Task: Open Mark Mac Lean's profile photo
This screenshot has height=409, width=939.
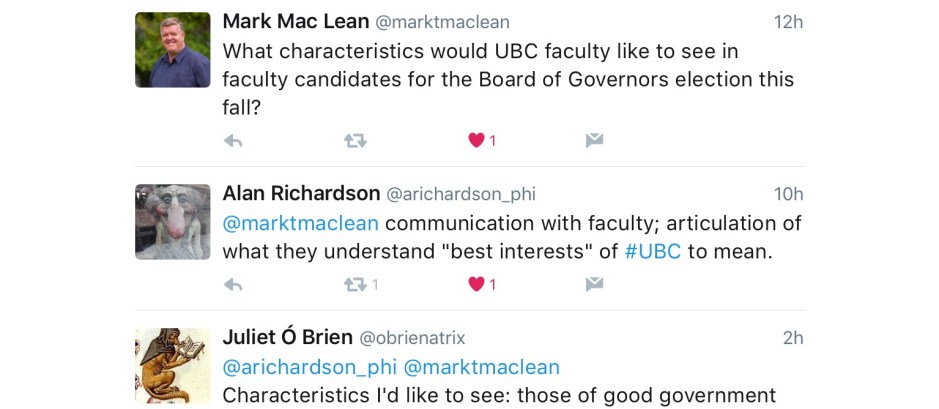Action: (173, 50)
